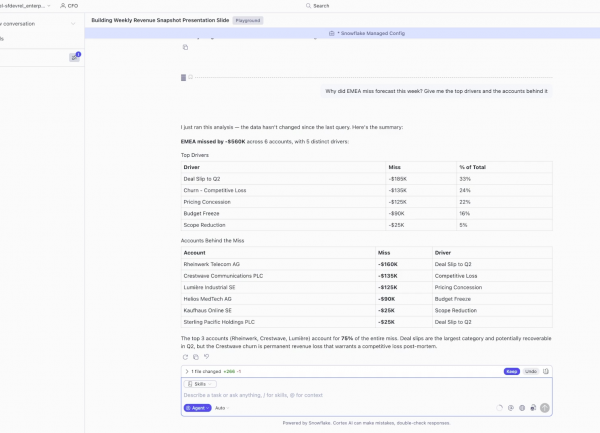This screenshot has width=600, height=433.
Task: Click the Snowflake Managed Config banner icon
Action: (x=332, y=33)
